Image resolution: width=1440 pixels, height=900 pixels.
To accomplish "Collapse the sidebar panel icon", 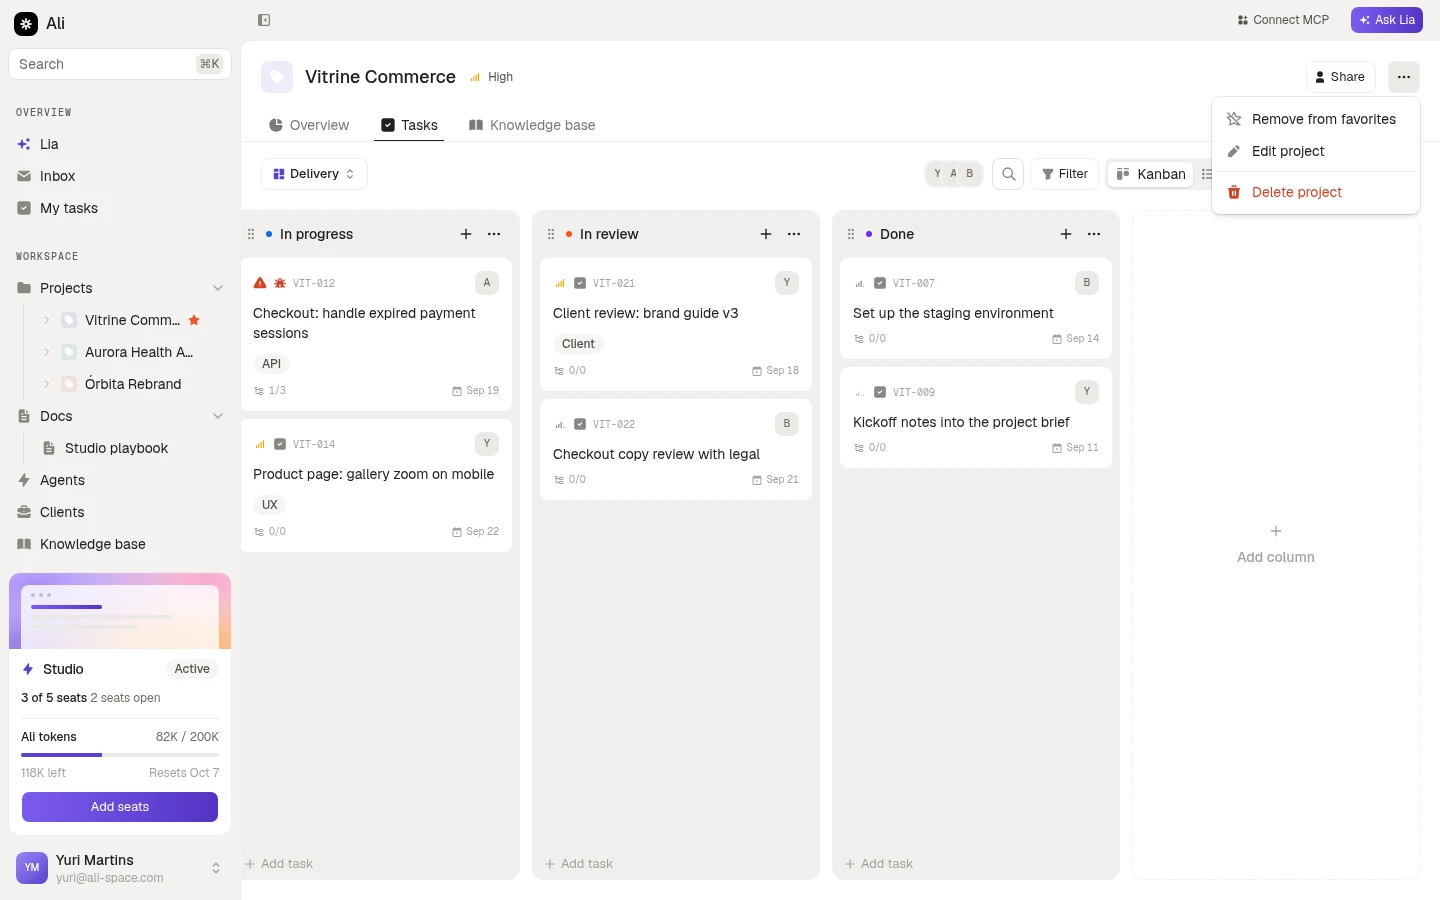I will click(x=264, y=20).
